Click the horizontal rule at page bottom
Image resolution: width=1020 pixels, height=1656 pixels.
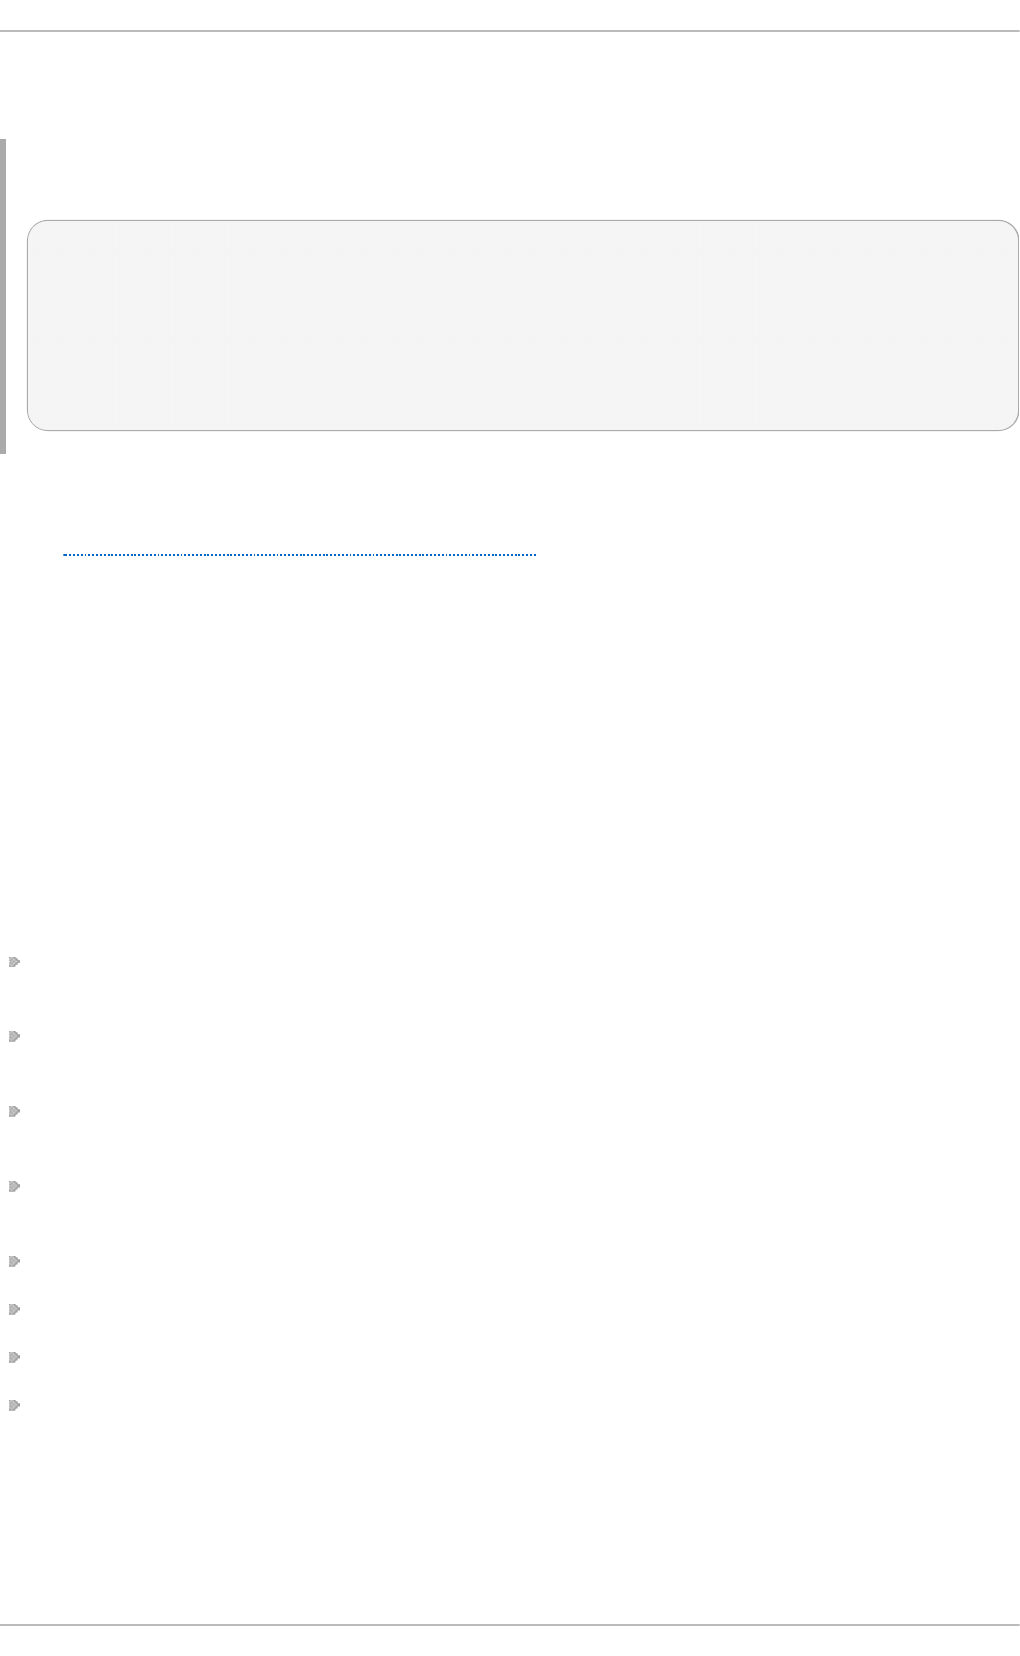[510, 1625]
